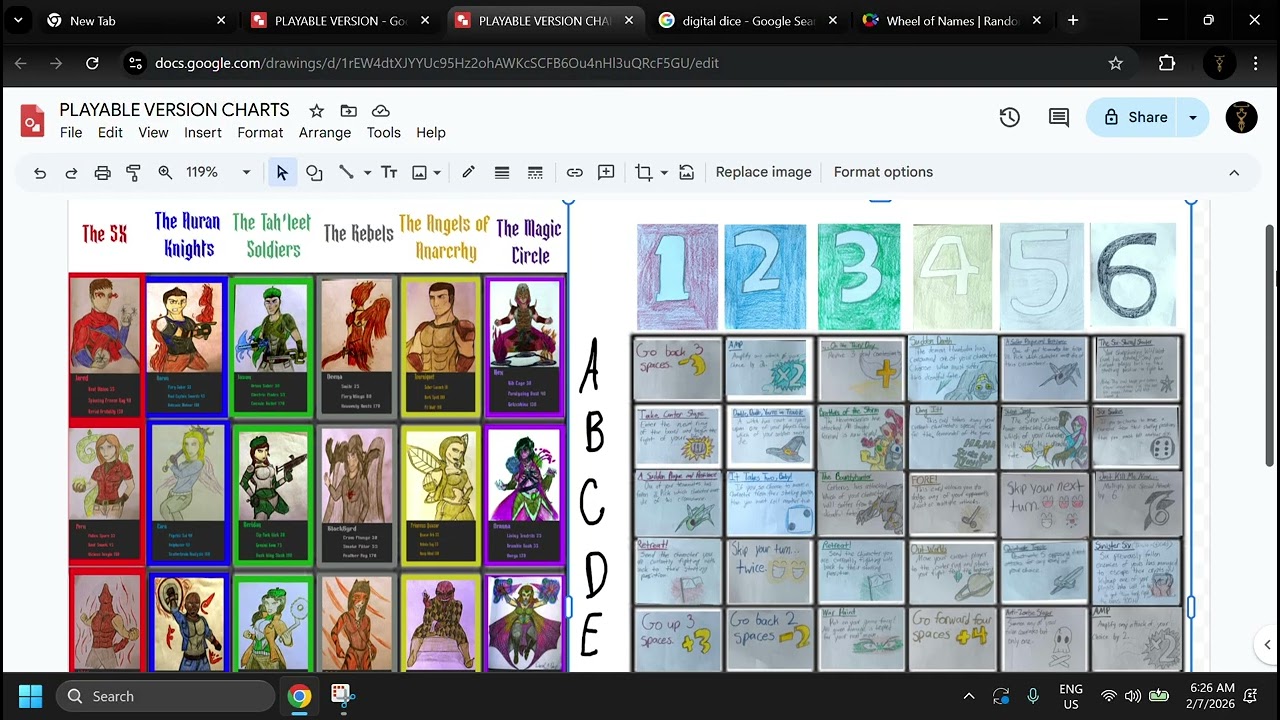Open the Tools menu
1280x720 pixels.
[383, 132]
